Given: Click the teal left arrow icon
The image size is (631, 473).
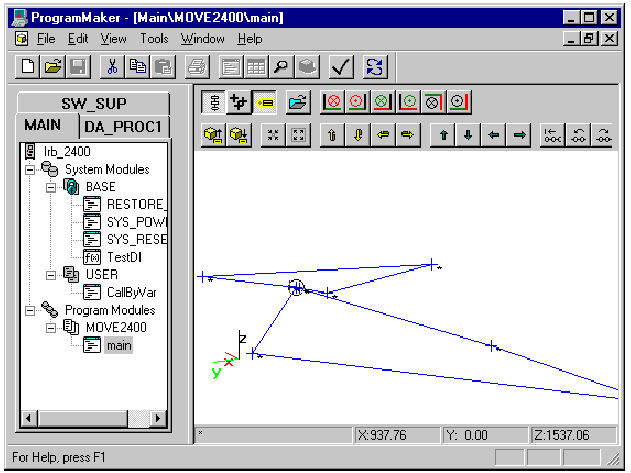Looking at the screenshot, I should pos(493,135).
